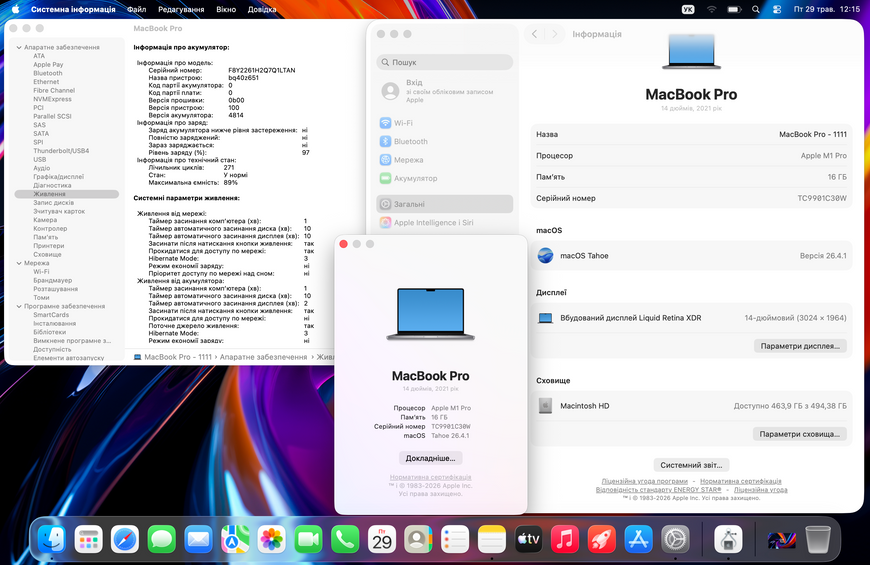Image resolution: width=870 pixels, height=565 pixels.
Task: Open Messages app in dock
Action: pos(162,539)
